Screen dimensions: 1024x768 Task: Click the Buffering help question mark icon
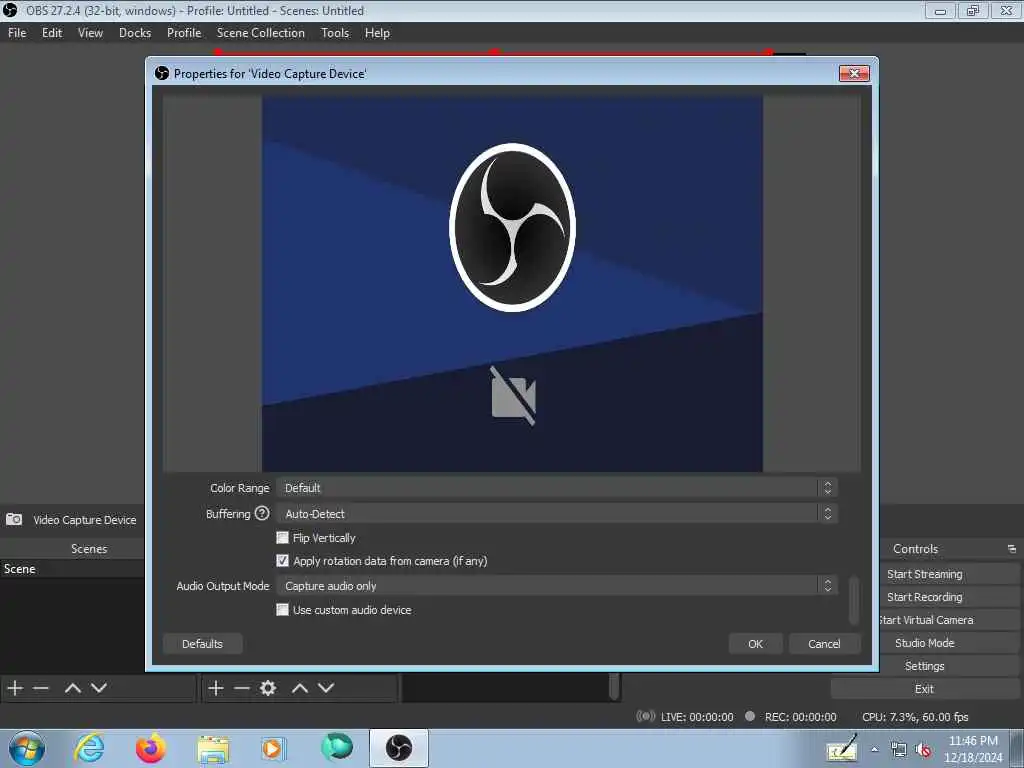pyautogui.click(x=262, y=513)
